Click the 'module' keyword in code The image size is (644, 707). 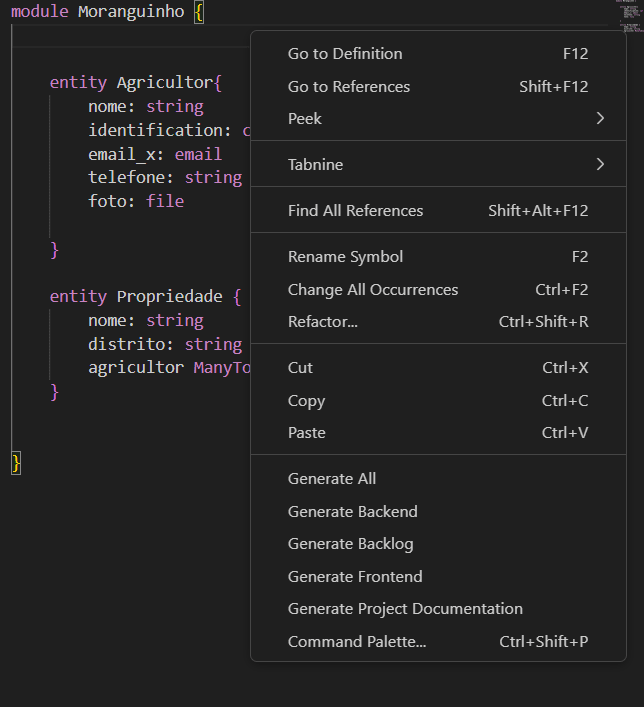coord(40,11)
